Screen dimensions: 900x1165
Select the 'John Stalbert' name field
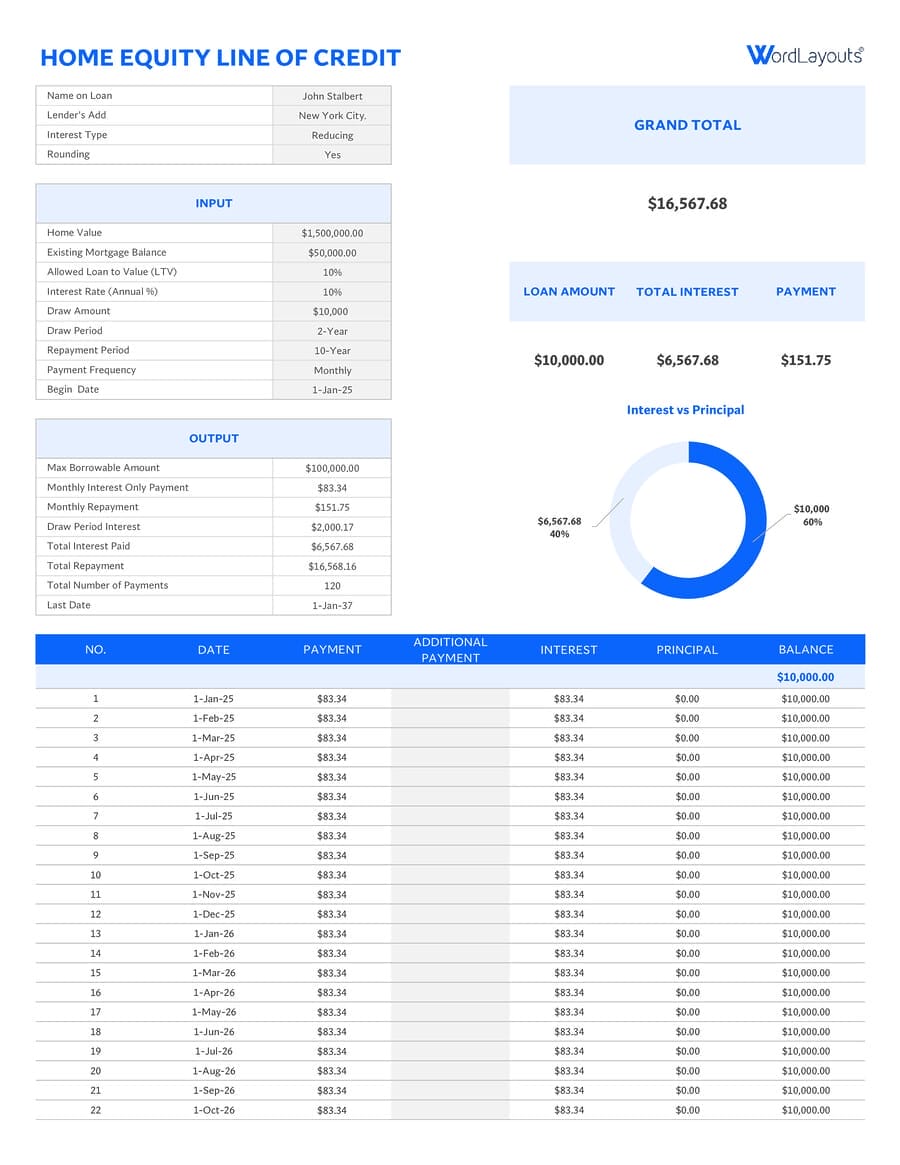click(x=332, y=96)
